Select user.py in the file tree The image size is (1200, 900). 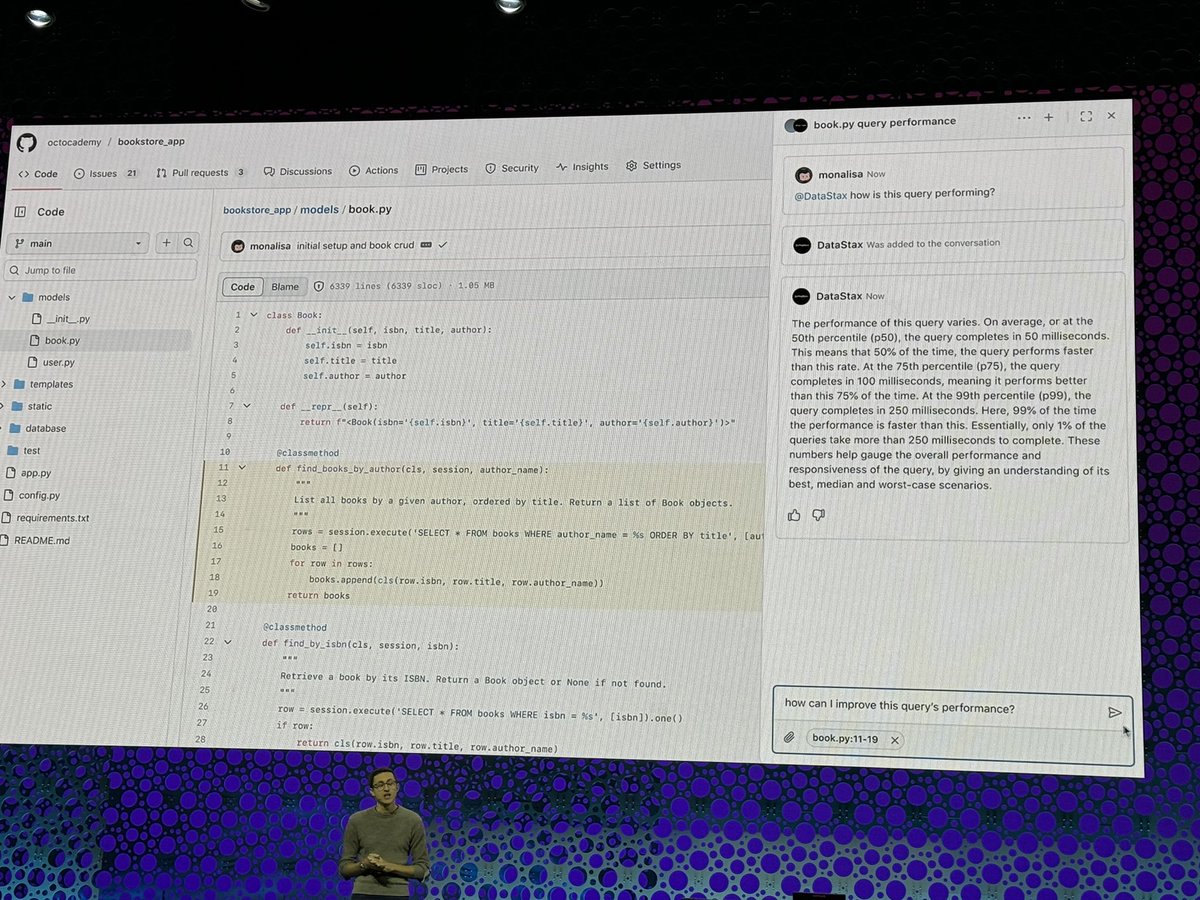[51, 362]
